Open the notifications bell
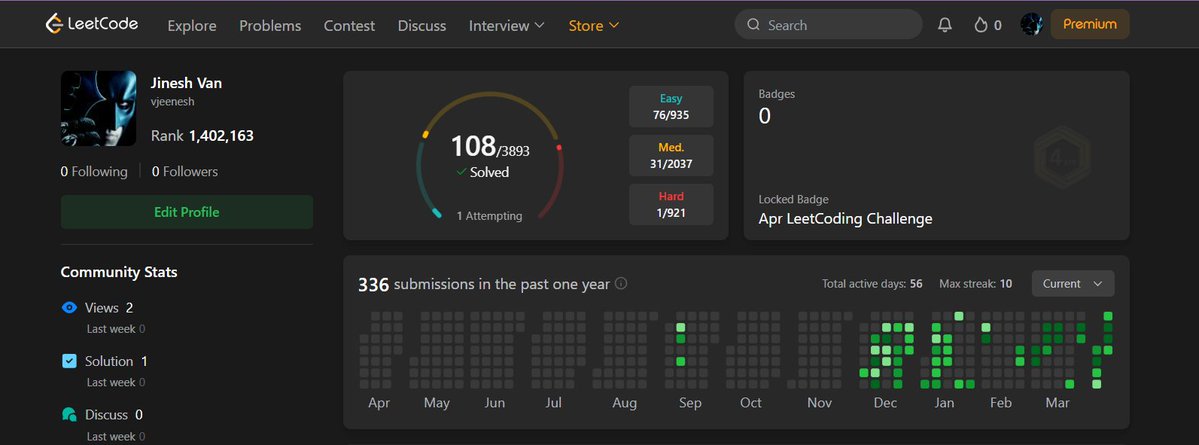Viewport: 1199px width, 445px height. point(945,25)
